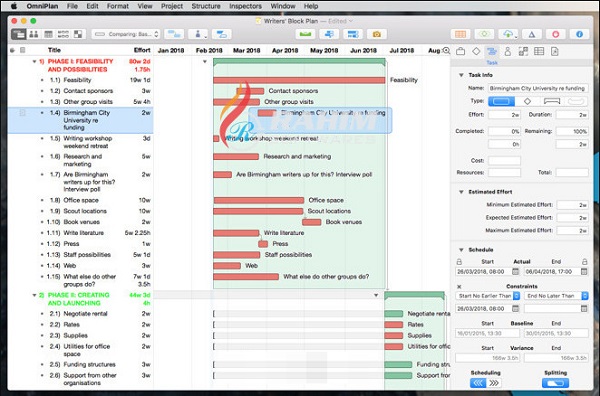Click the green eye Track Changes icon
Screen dimensions: 600x396
(484, 34)
